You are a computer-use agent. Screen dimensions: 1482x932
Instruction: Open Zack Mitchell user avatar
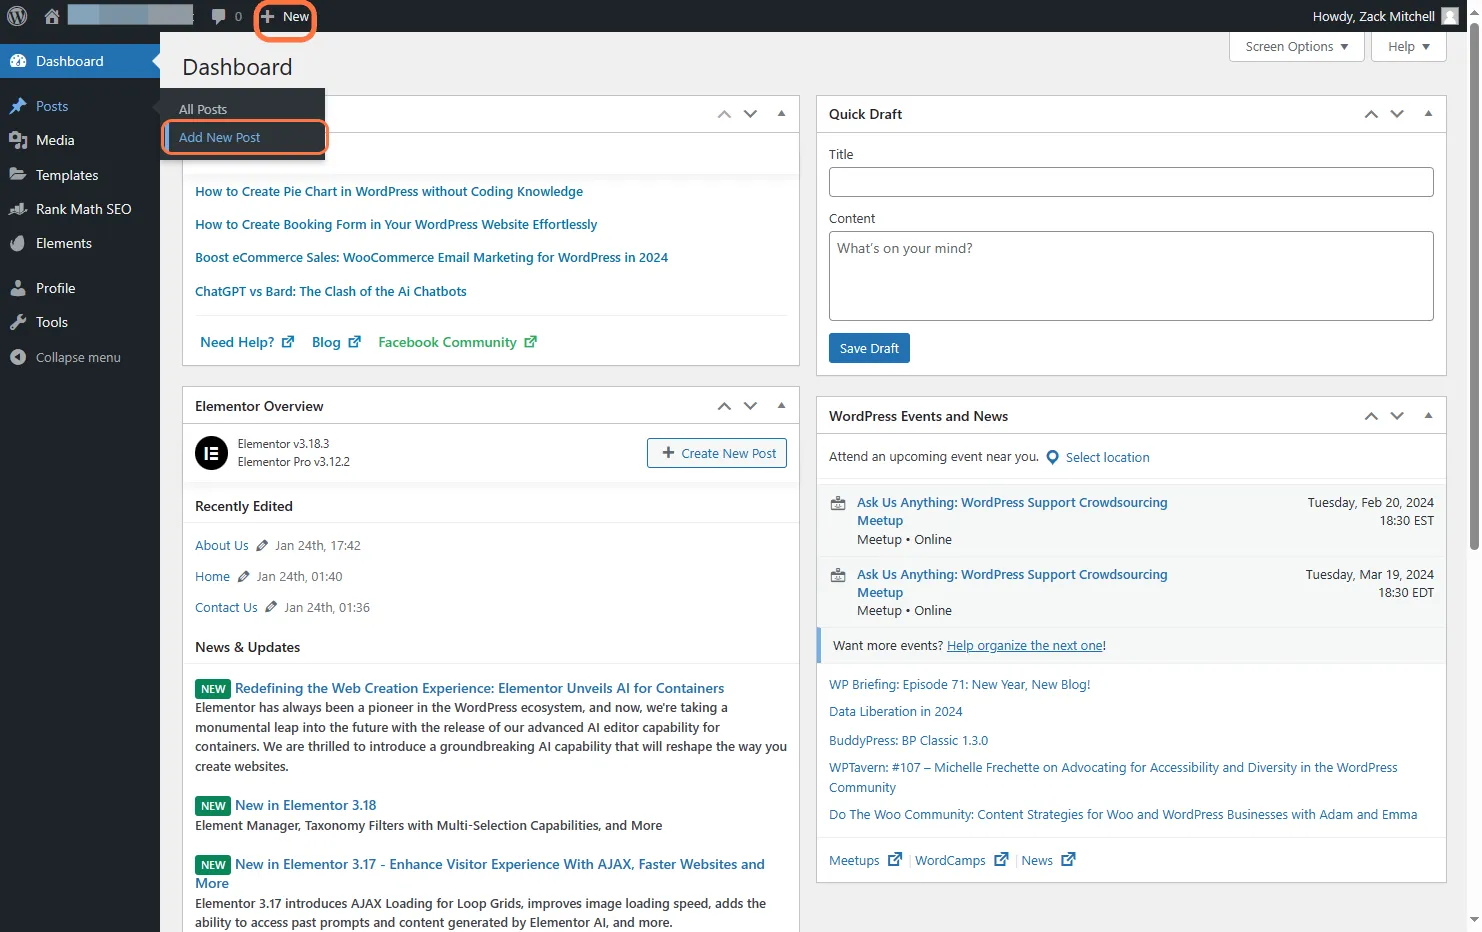point(1450,16)
